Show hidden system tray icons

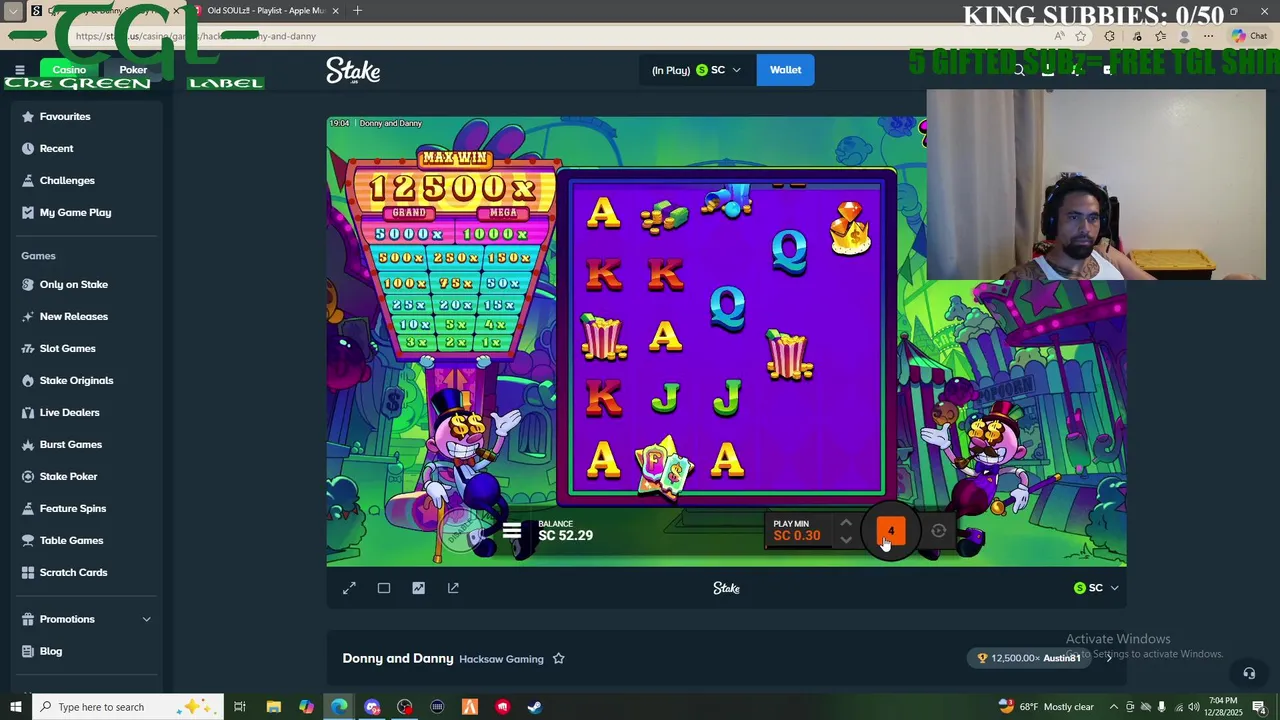pyautogui.click(x=1113, y=707)
